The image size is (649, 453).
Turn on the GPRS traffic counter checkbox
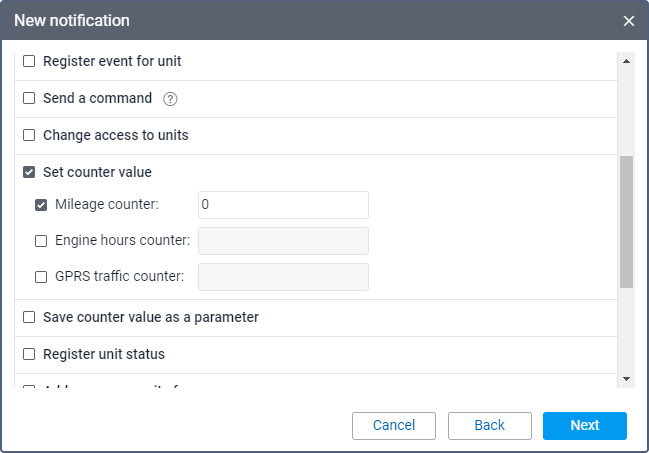click(x=41, y=277)
